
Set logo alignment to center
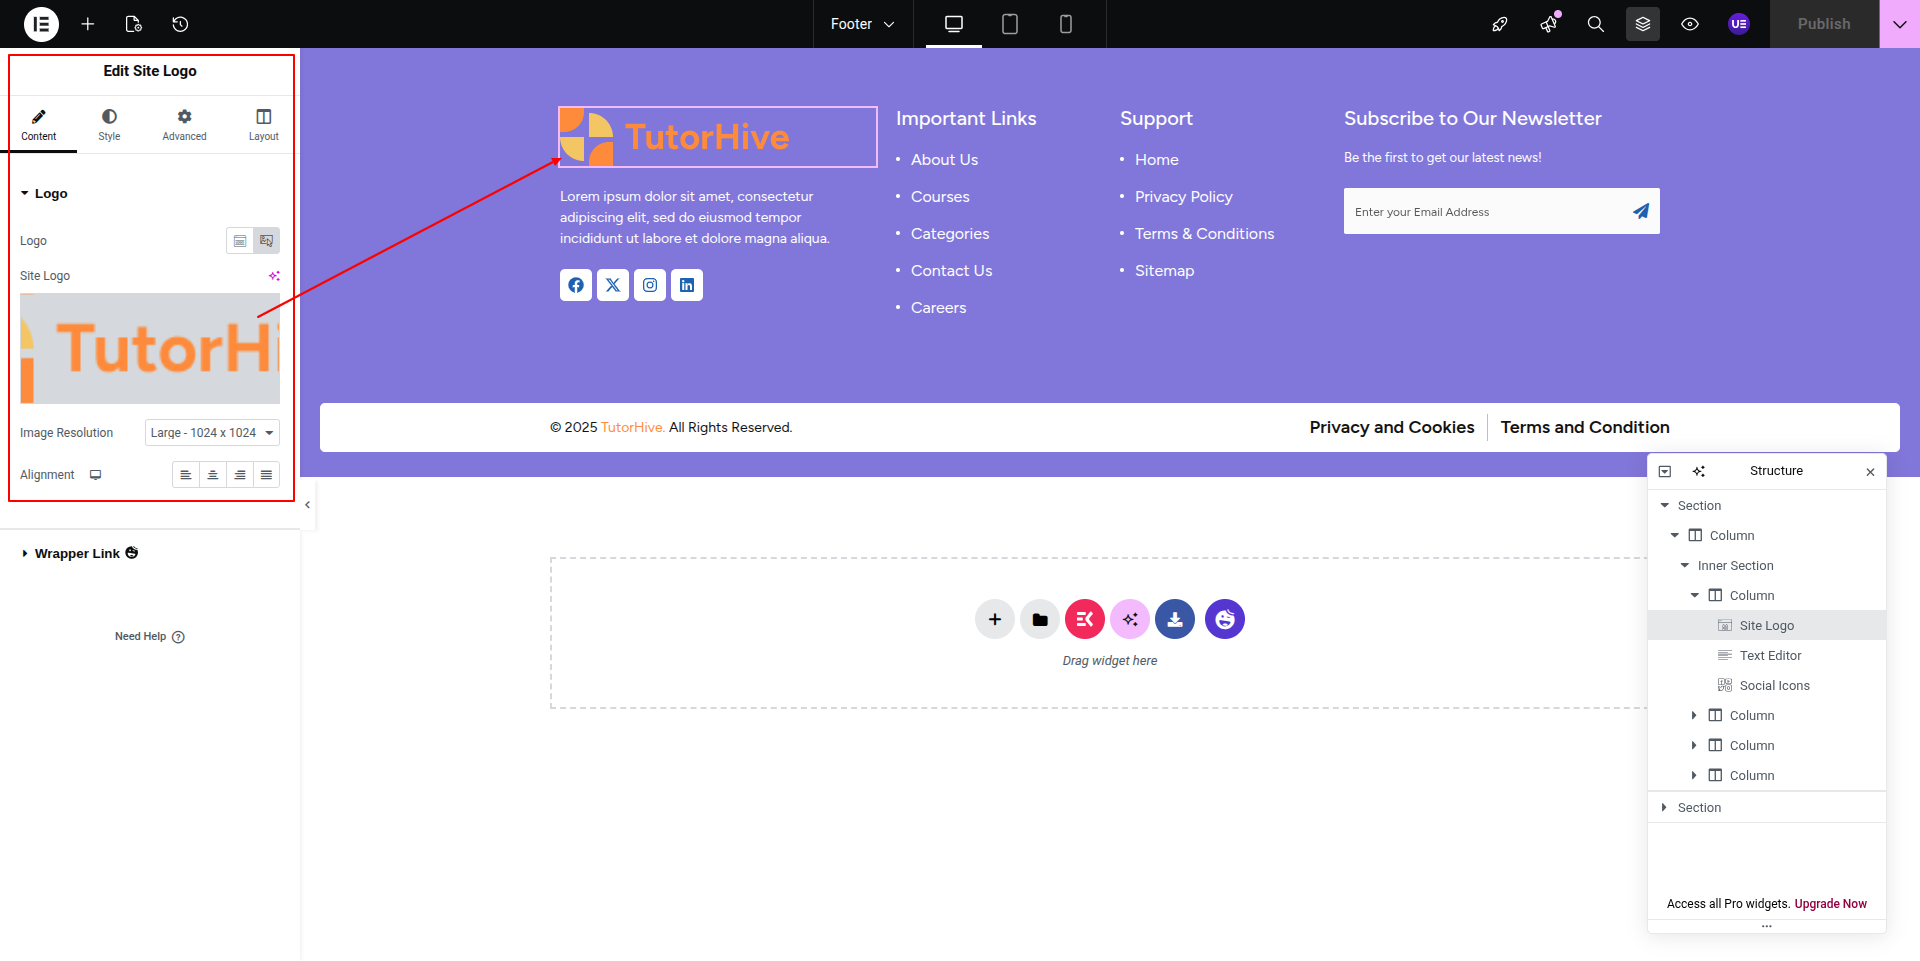point(213,475)
